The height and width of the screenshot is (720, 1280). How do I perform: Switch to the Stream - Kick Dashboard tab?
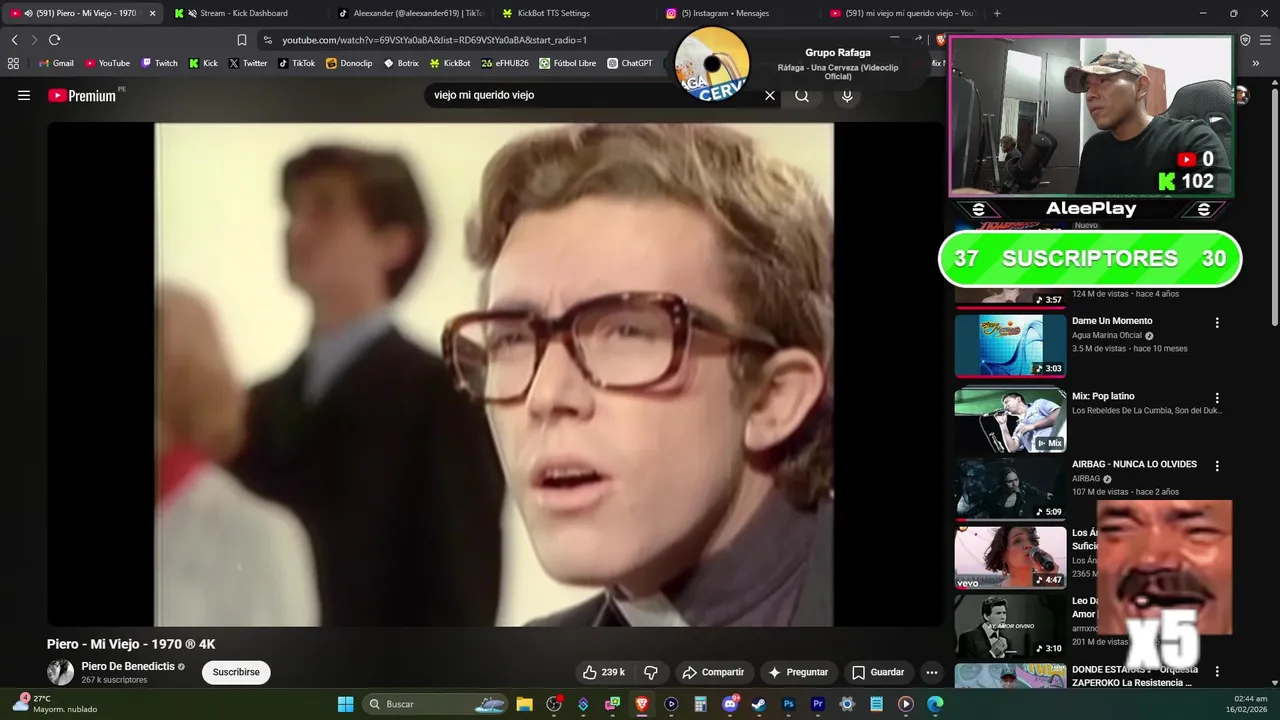[x=243, y=13]
